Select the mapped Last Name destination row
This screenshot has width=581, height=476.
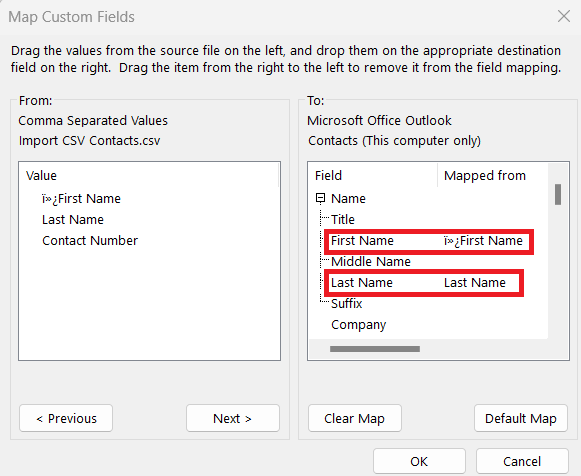point(424,283)
